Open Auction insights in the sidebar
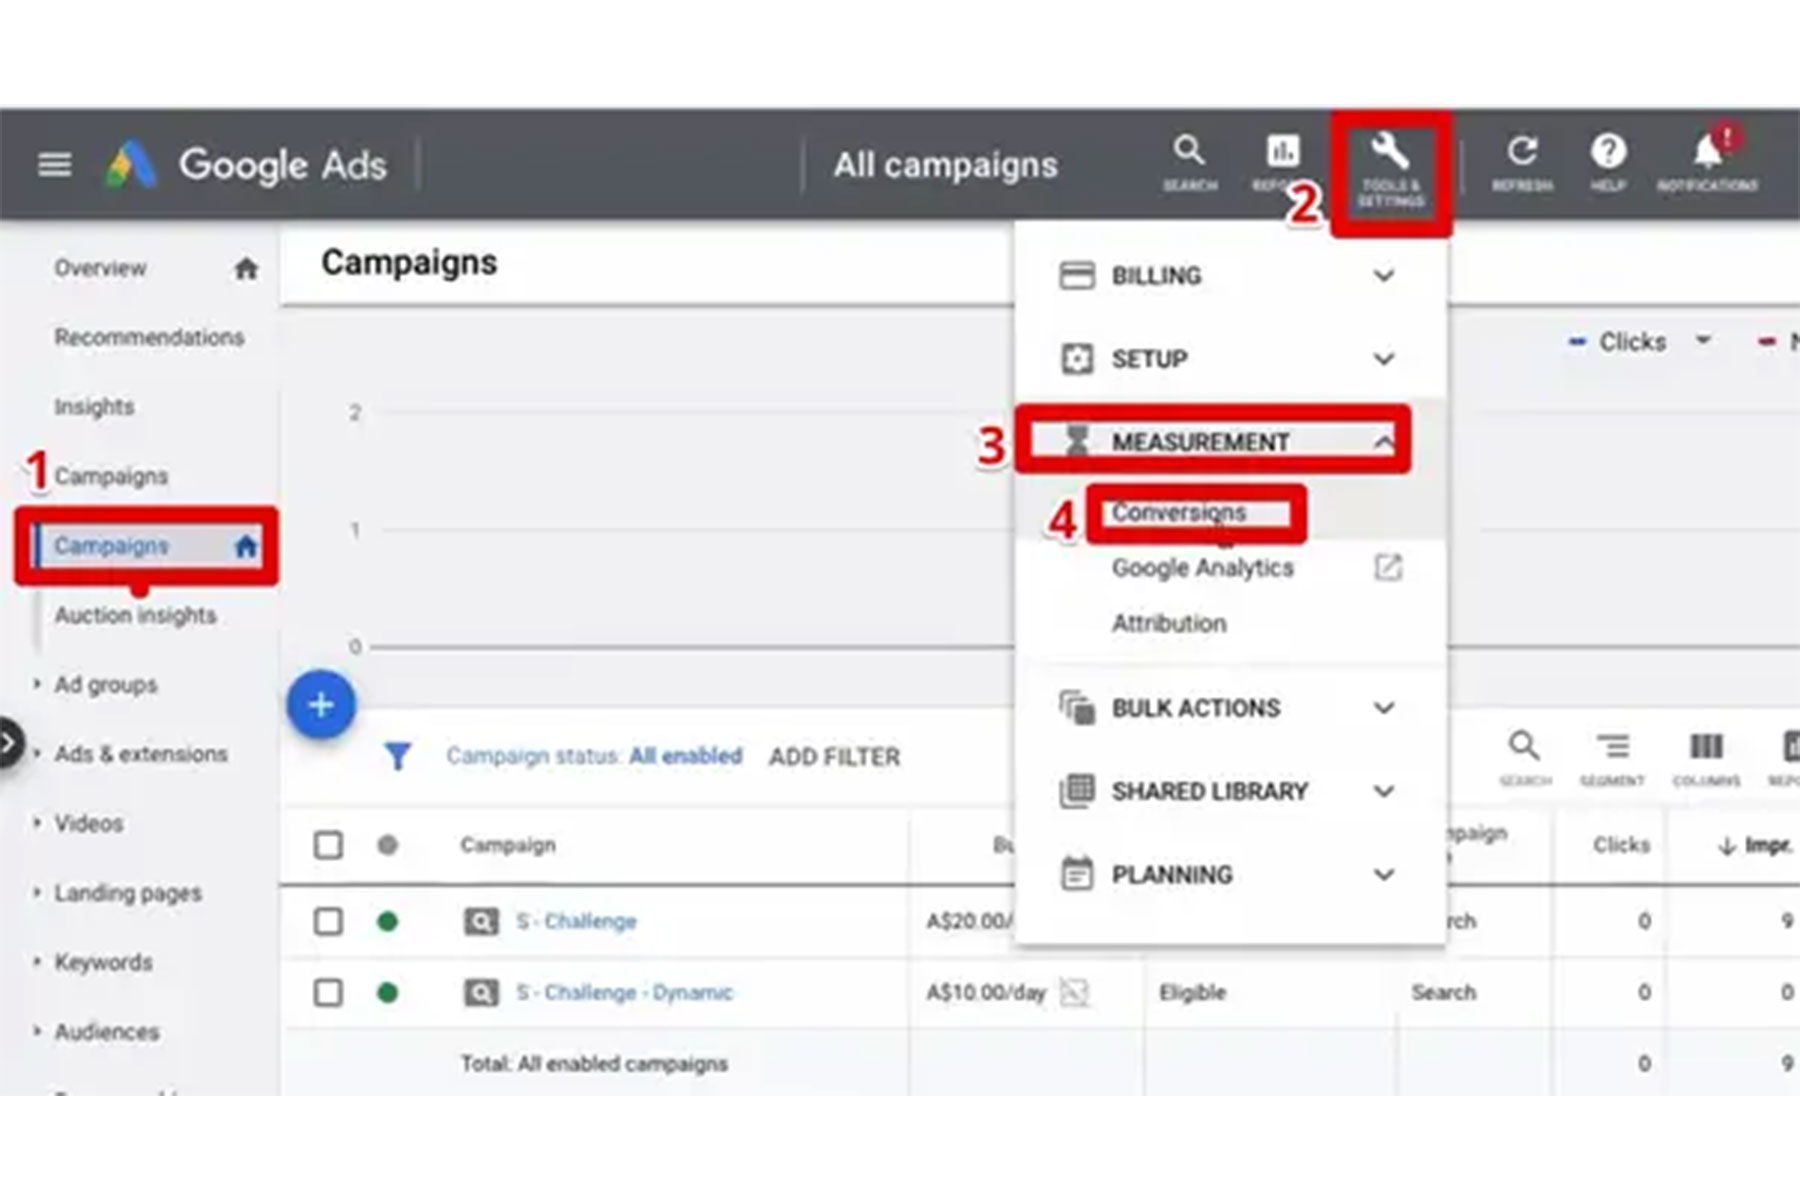The image size is (1800, 1200). coord(135,615)
